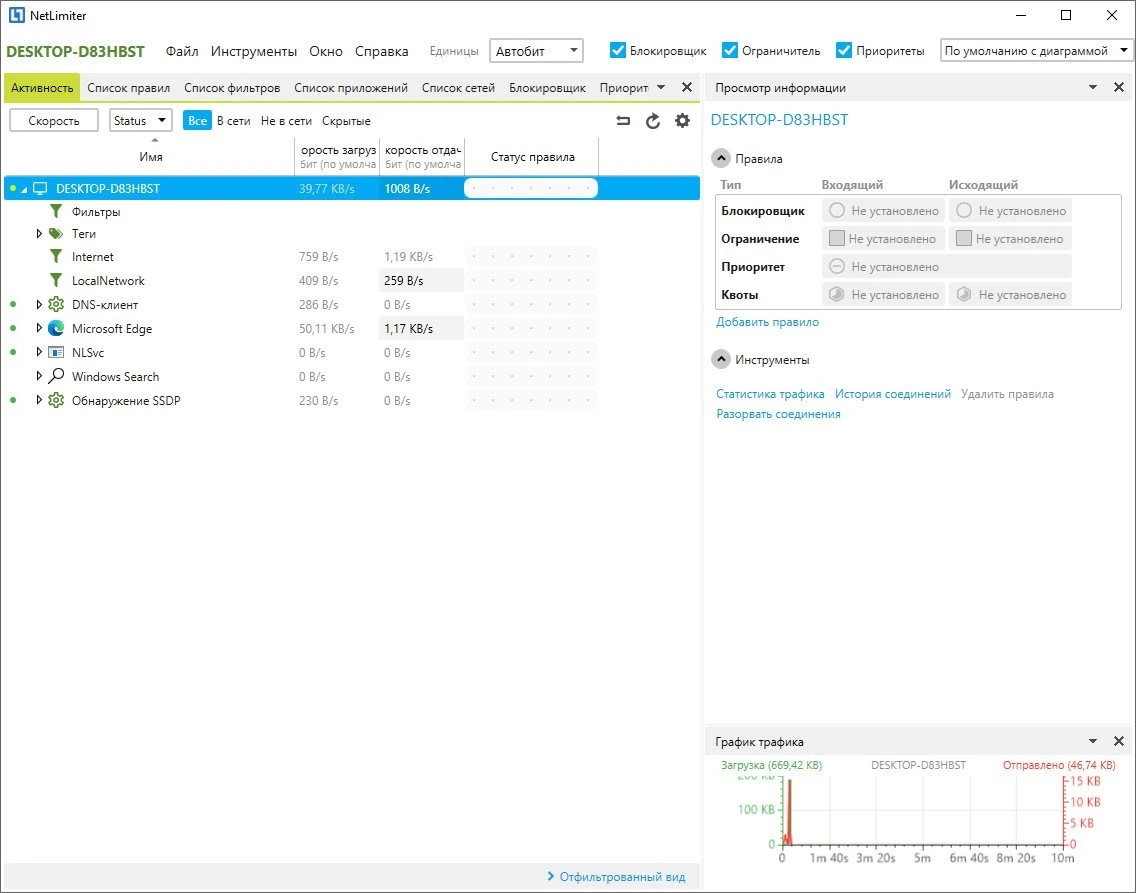Open the Справка menu
This screenshot has height=893, width=1136.
coord(381,51)
